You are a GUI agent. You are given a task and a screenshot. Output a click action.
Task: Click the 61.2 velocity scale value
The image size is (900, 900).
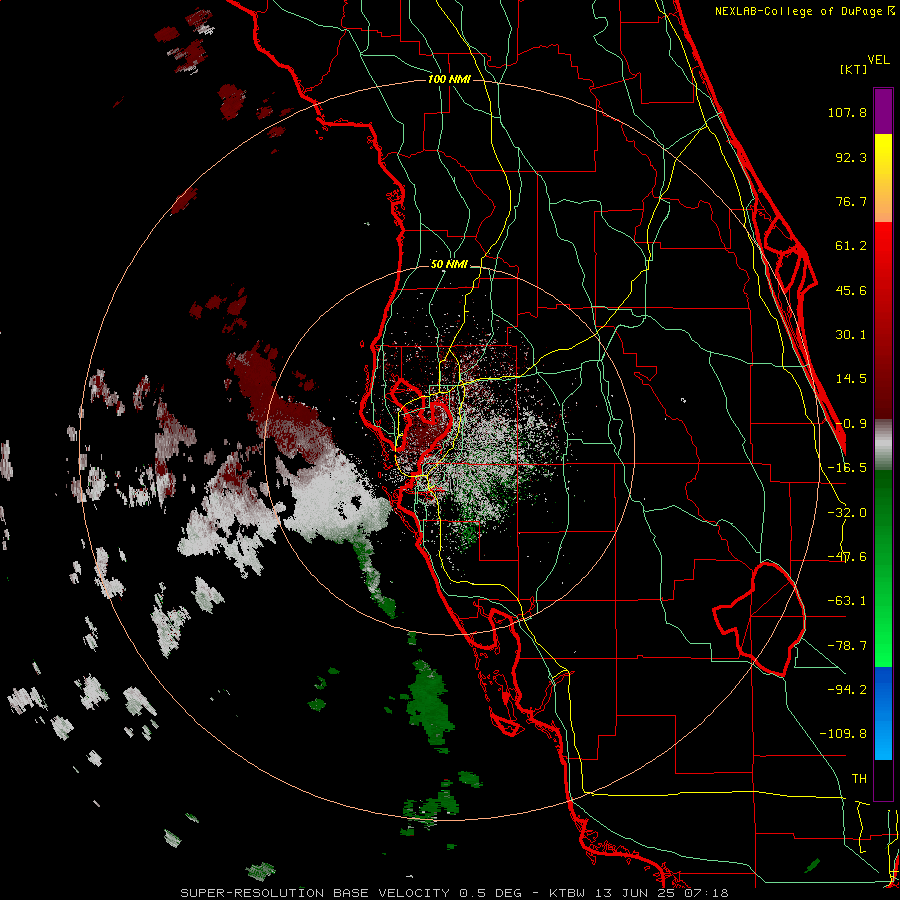click(851, 246)
